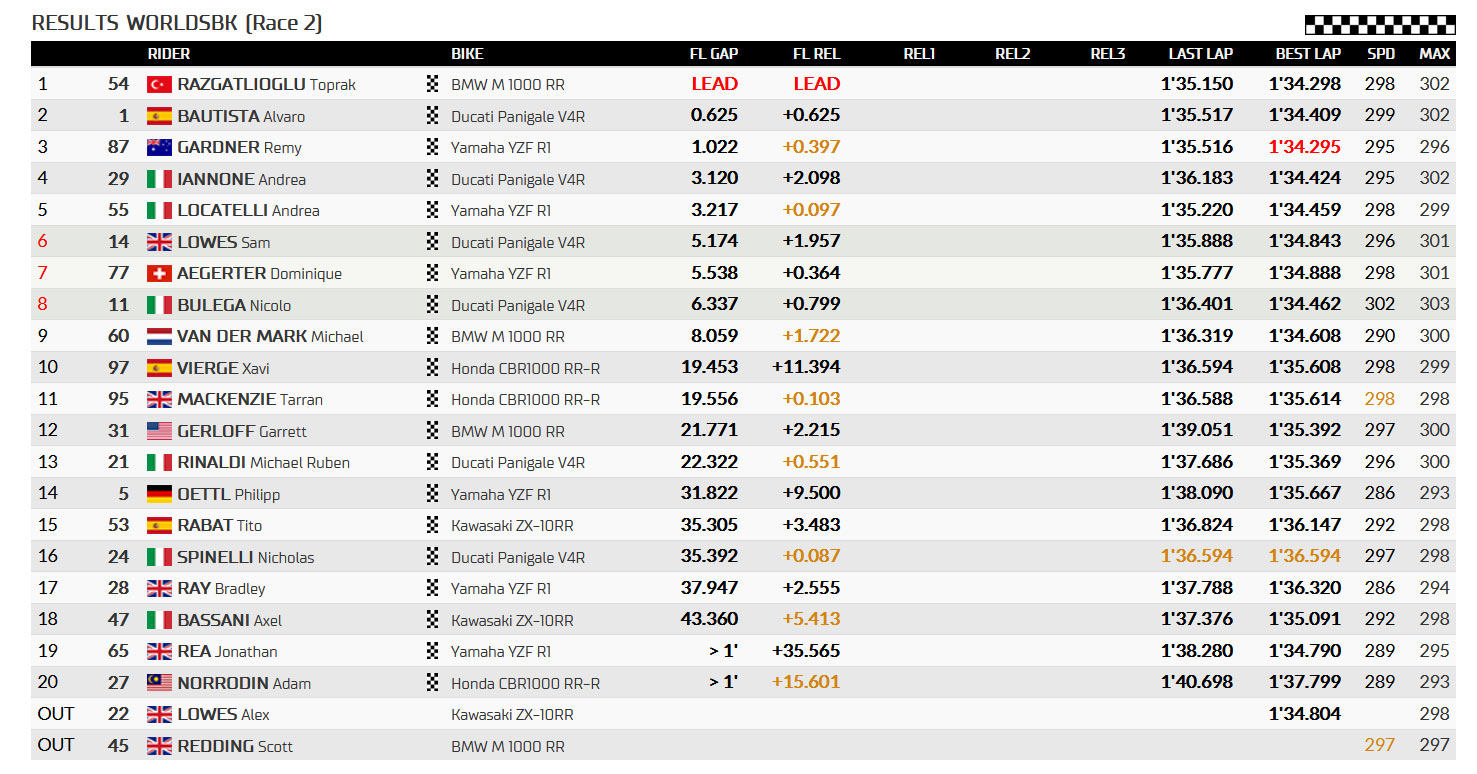
Task: Click the chequered flag icon in Bassani's row
Action: [433, 620]
